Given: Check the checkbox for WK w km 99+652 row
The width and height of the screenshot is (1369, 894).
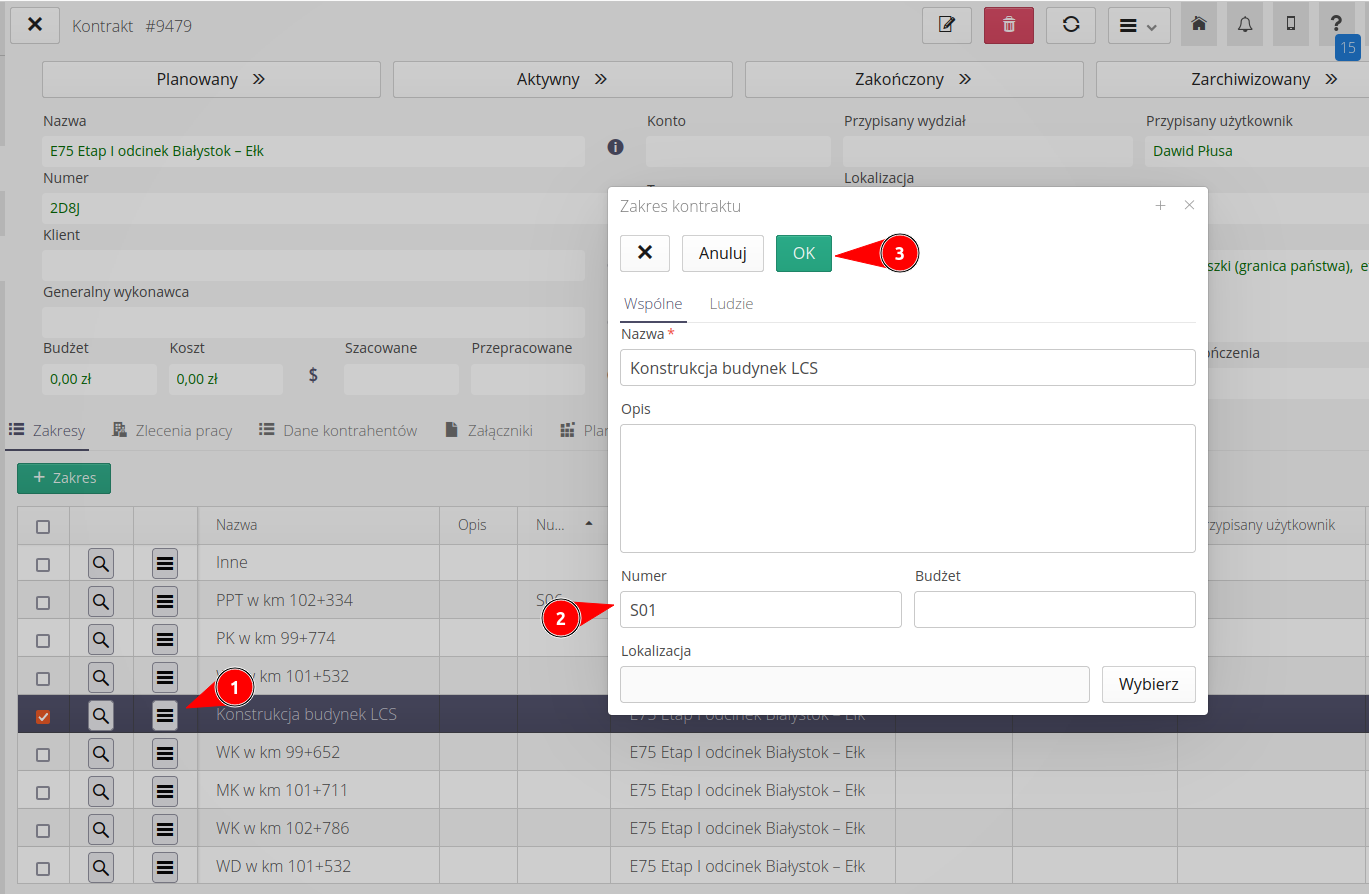Looking at the screenshot, I should (43, 753).
